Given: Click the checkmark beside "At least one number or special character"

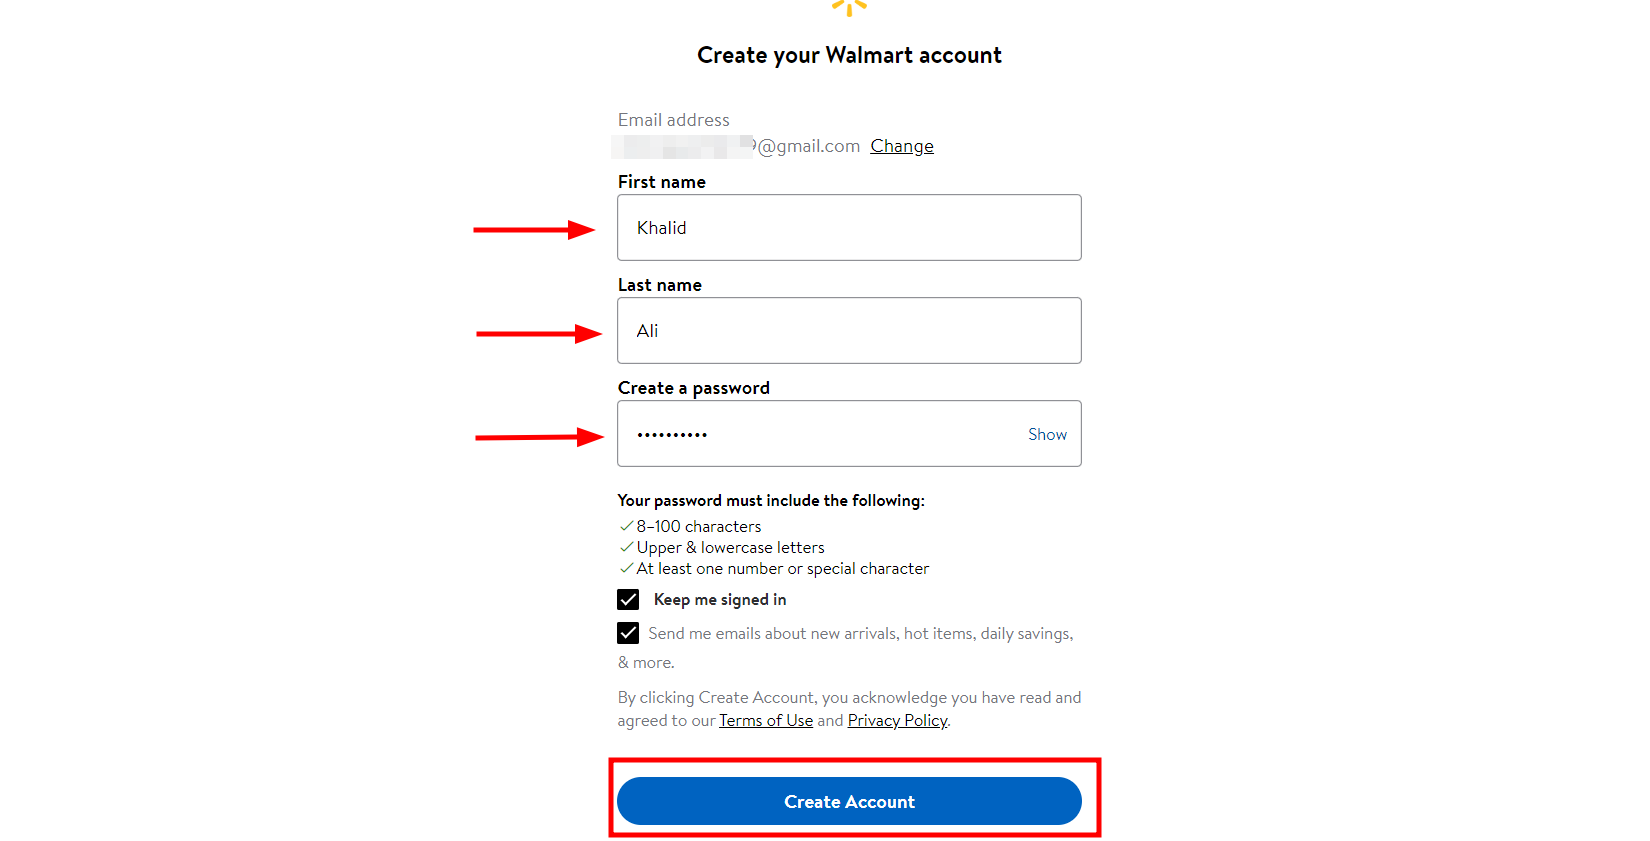Looking at the screenshot, I should (x=627, y=568).
